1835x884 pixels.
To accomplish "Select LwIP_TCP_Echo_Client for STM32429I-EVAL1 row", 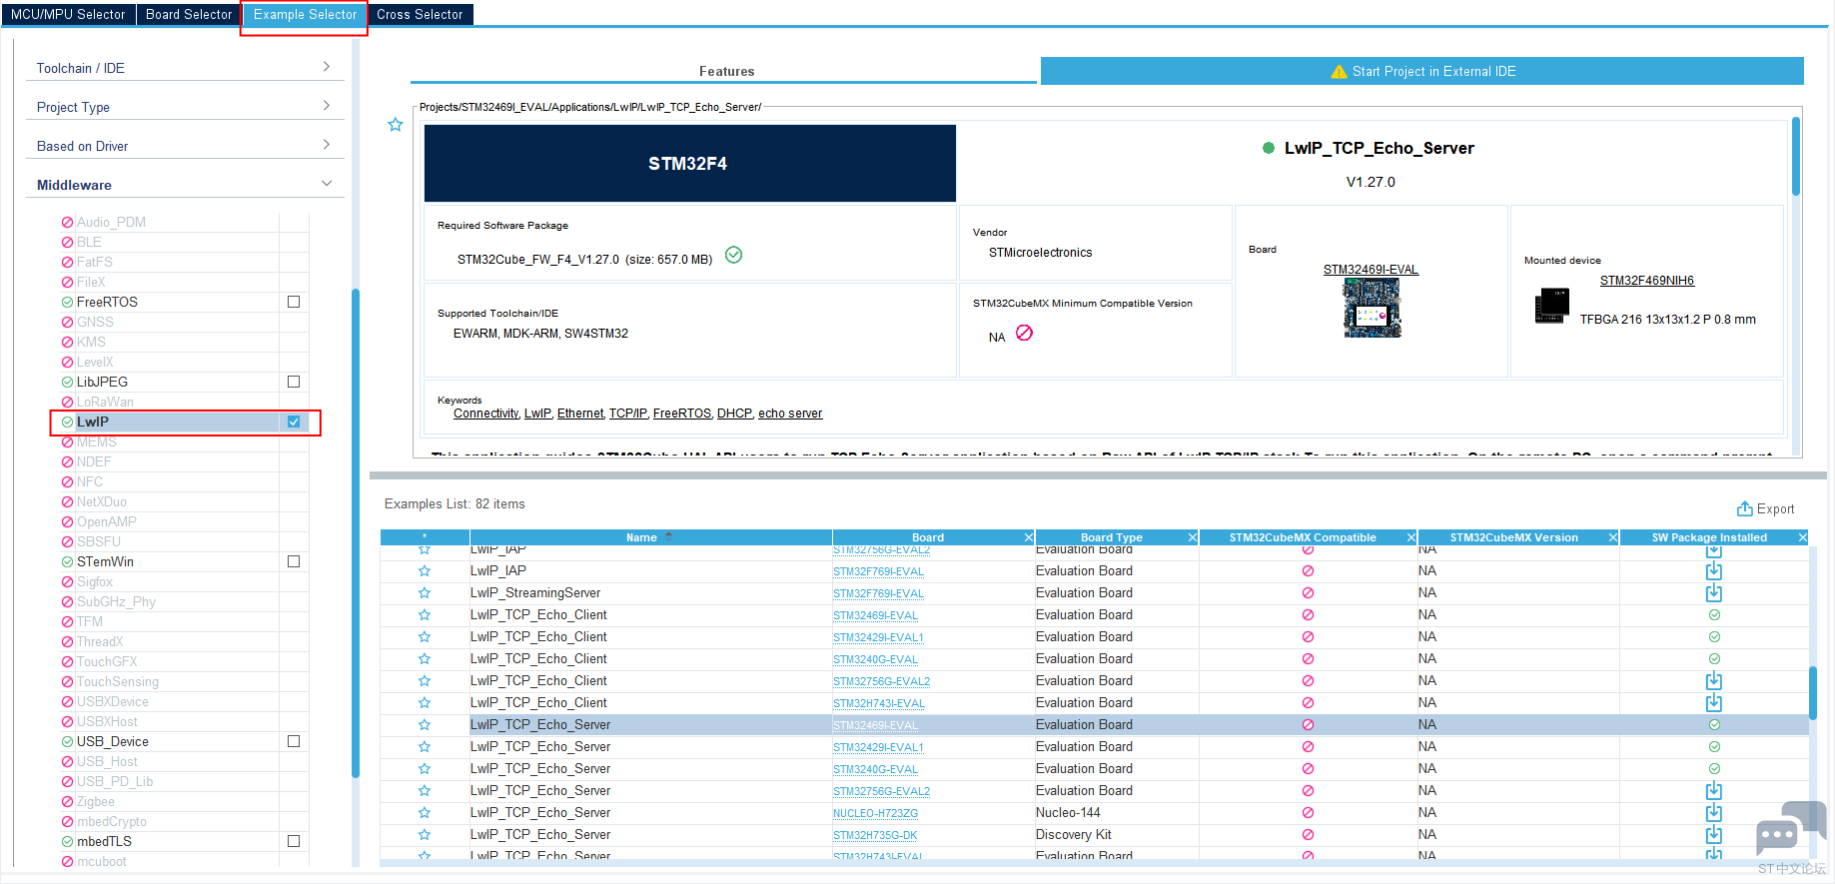I will (1095, 637).
